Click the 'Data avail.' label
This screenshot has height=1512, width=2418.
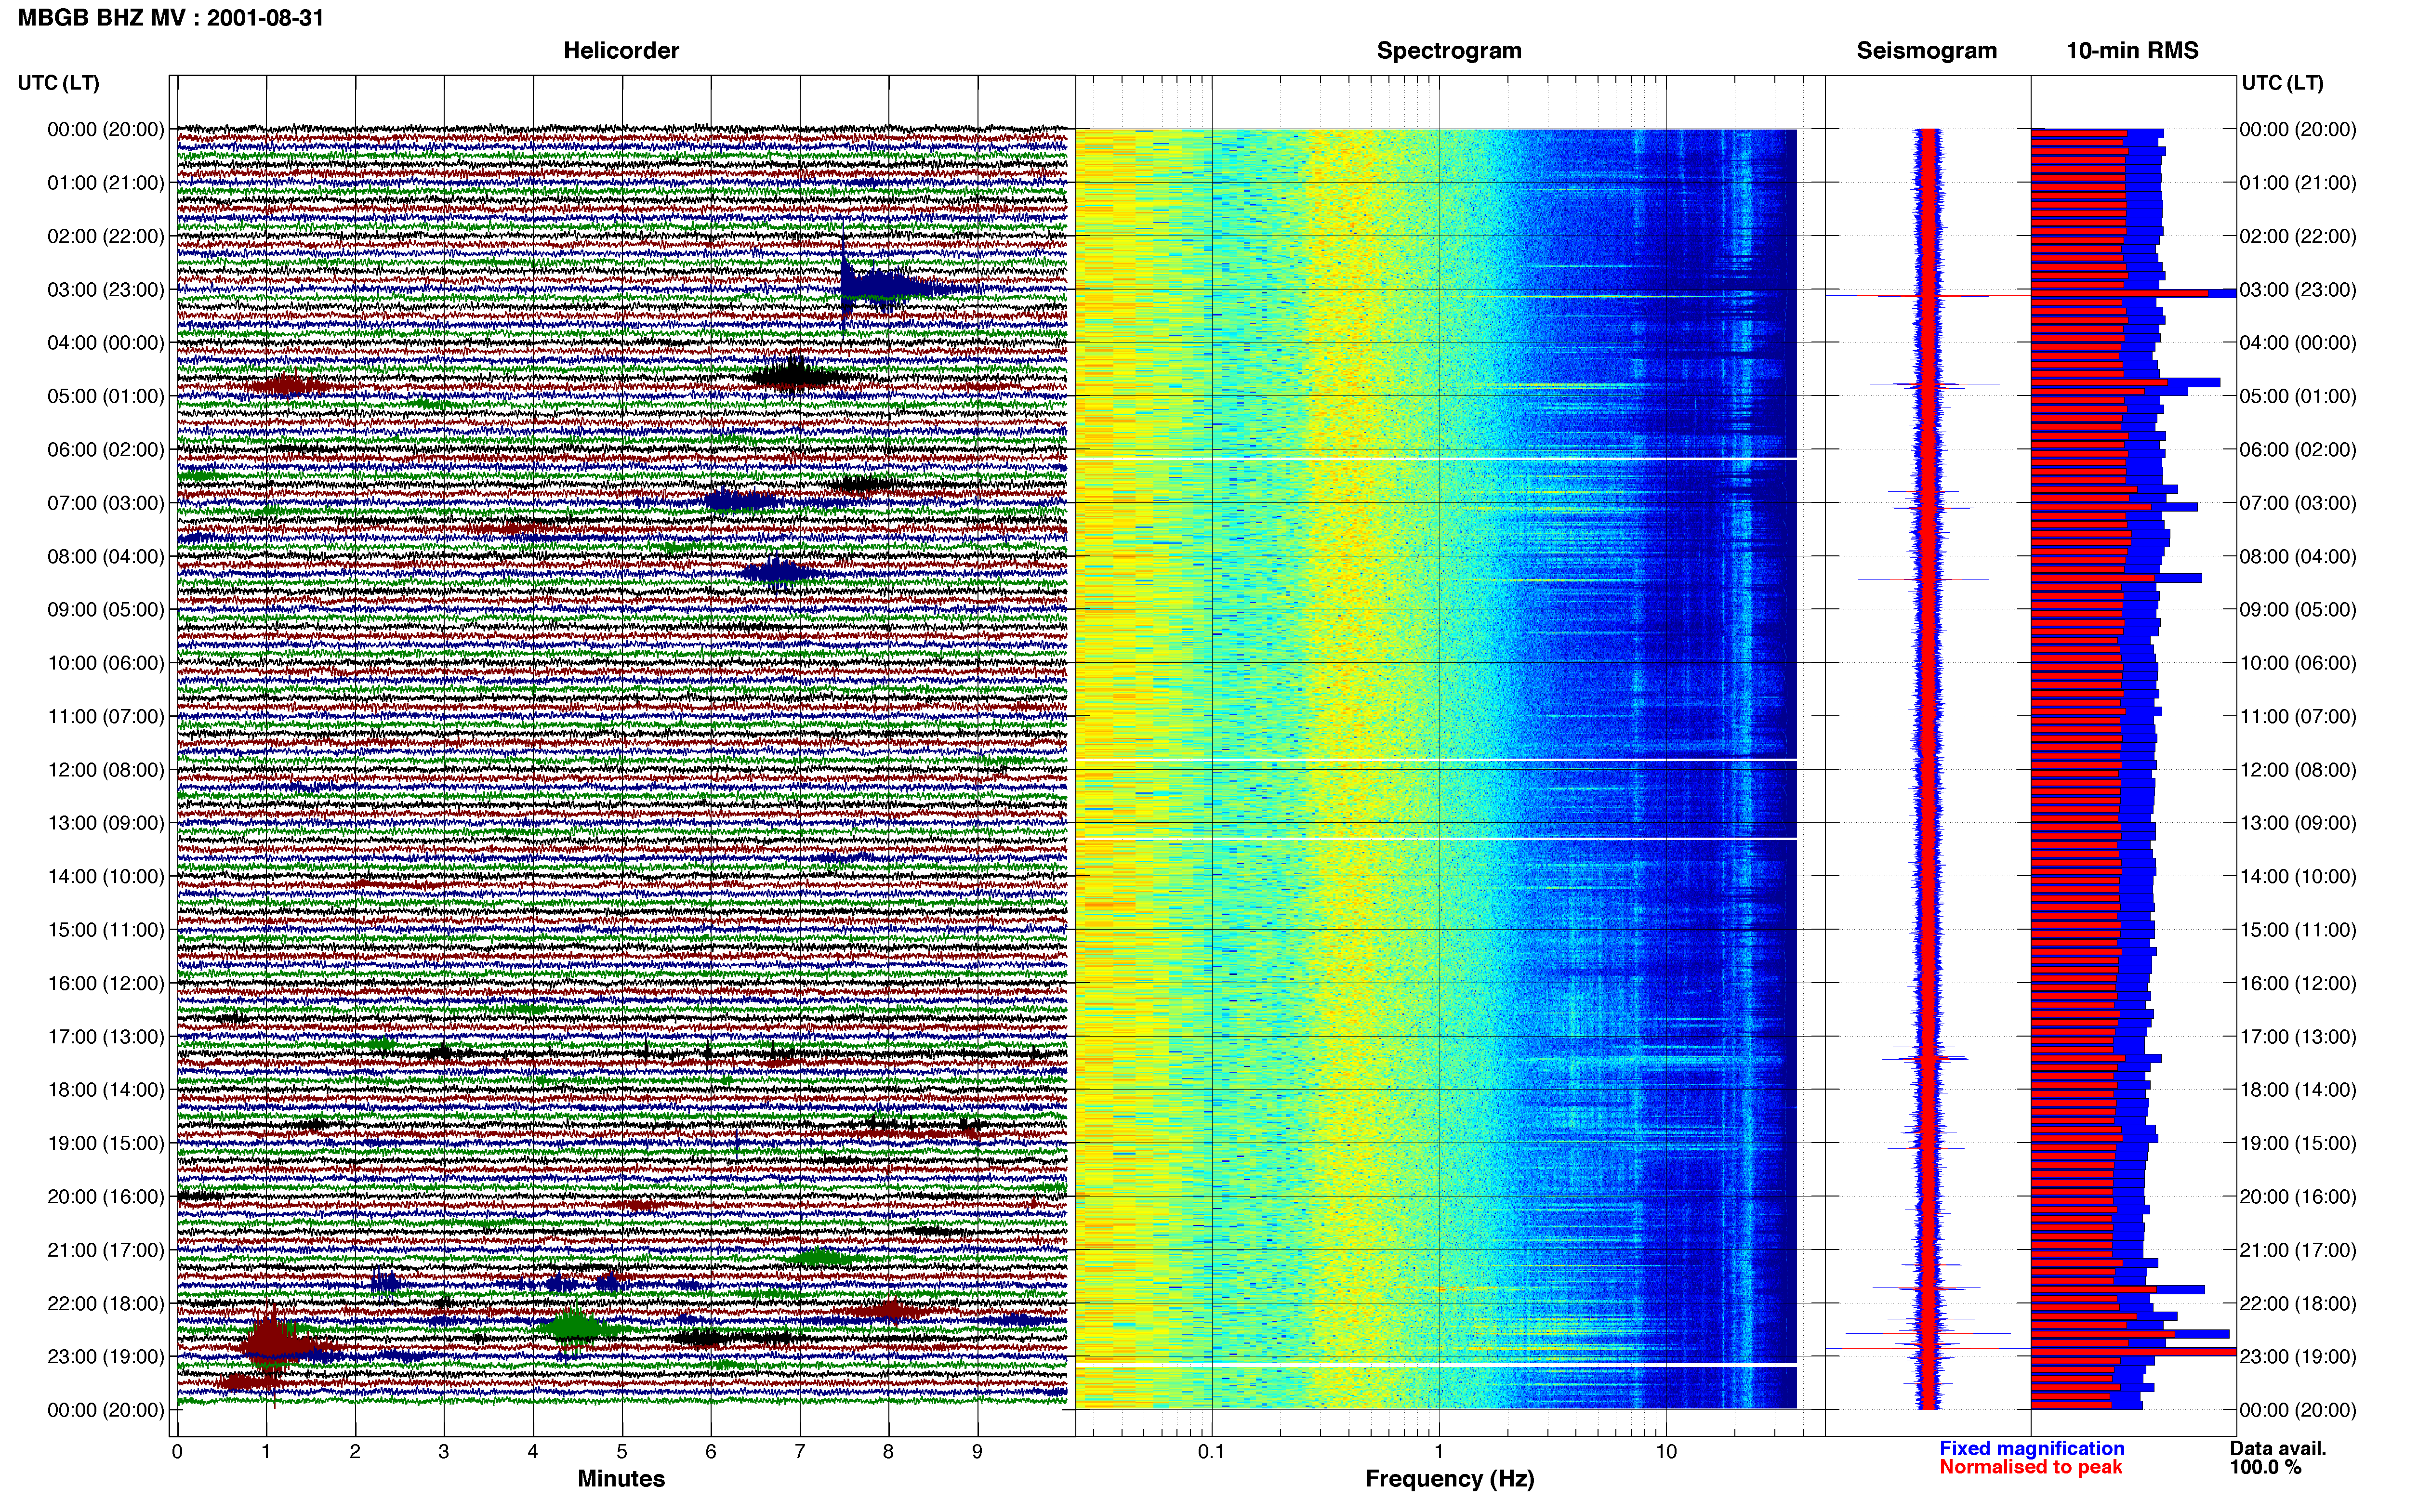click(2278, 1449)
